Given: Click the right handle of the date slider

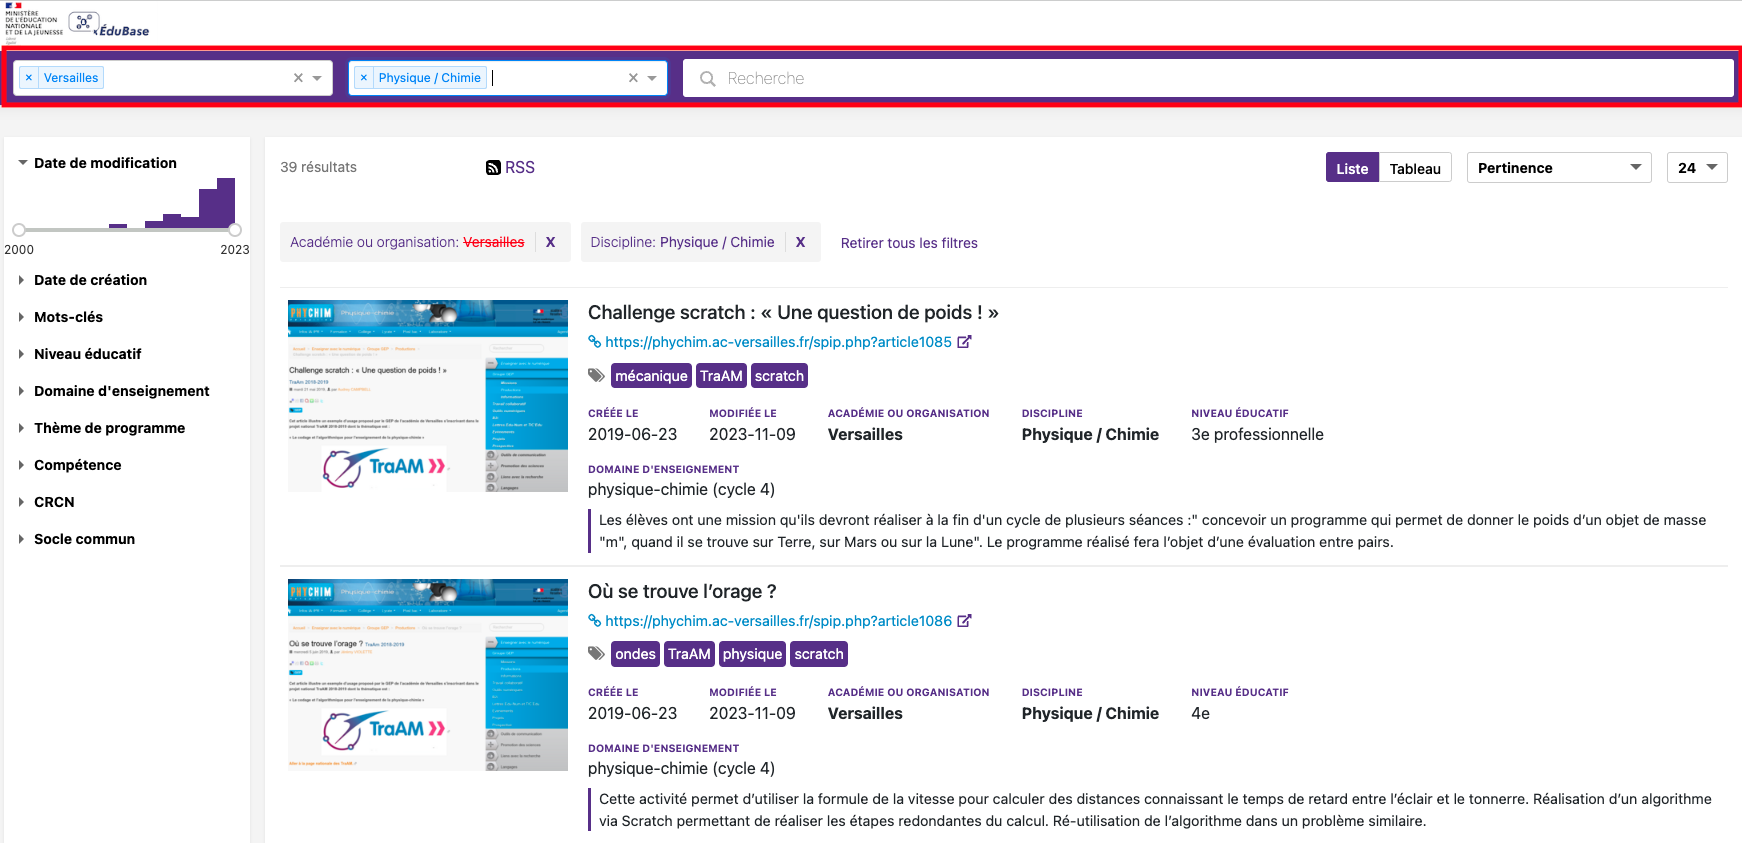Looking at the screenshot, I should tap(235, 230).
